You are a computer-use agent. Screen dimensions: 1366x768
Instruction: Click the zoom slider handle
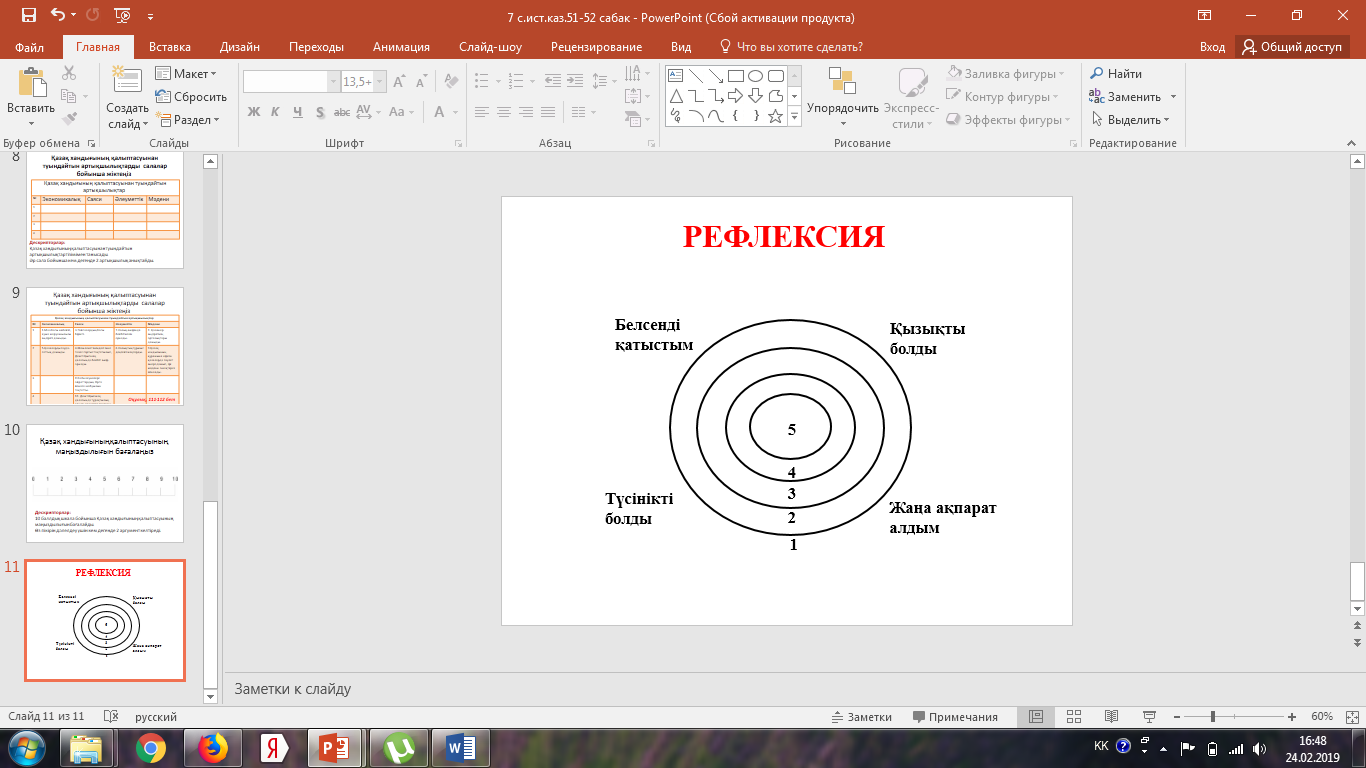[1212, 717]
